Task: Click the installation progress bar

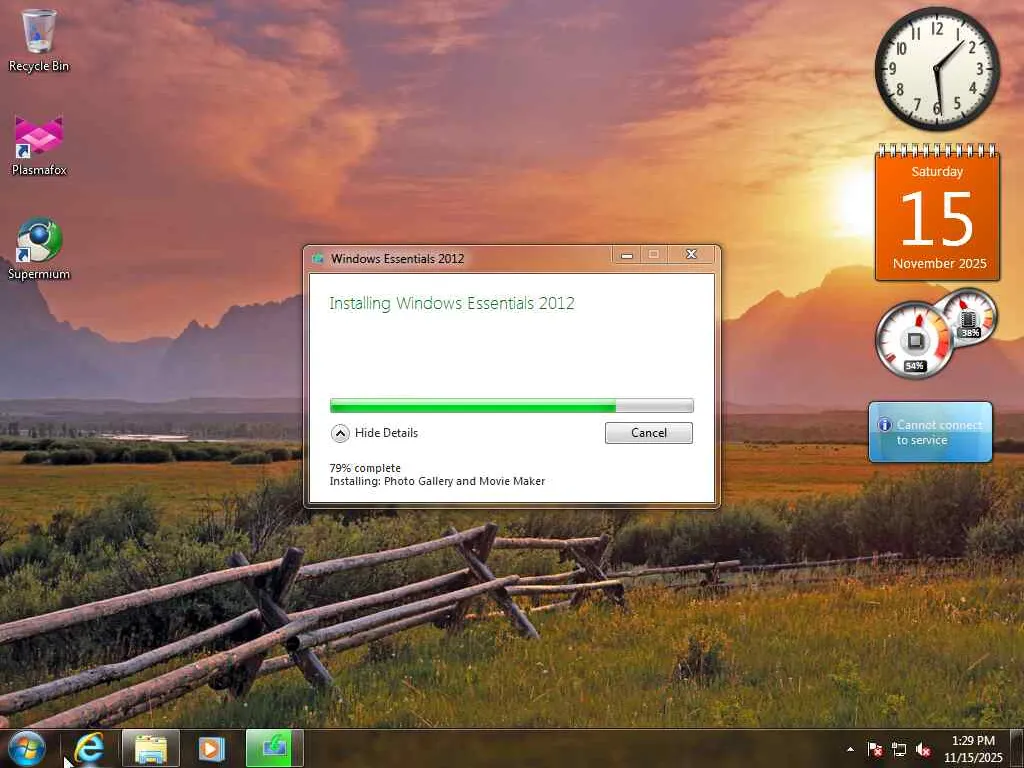Action: point(511,406)
